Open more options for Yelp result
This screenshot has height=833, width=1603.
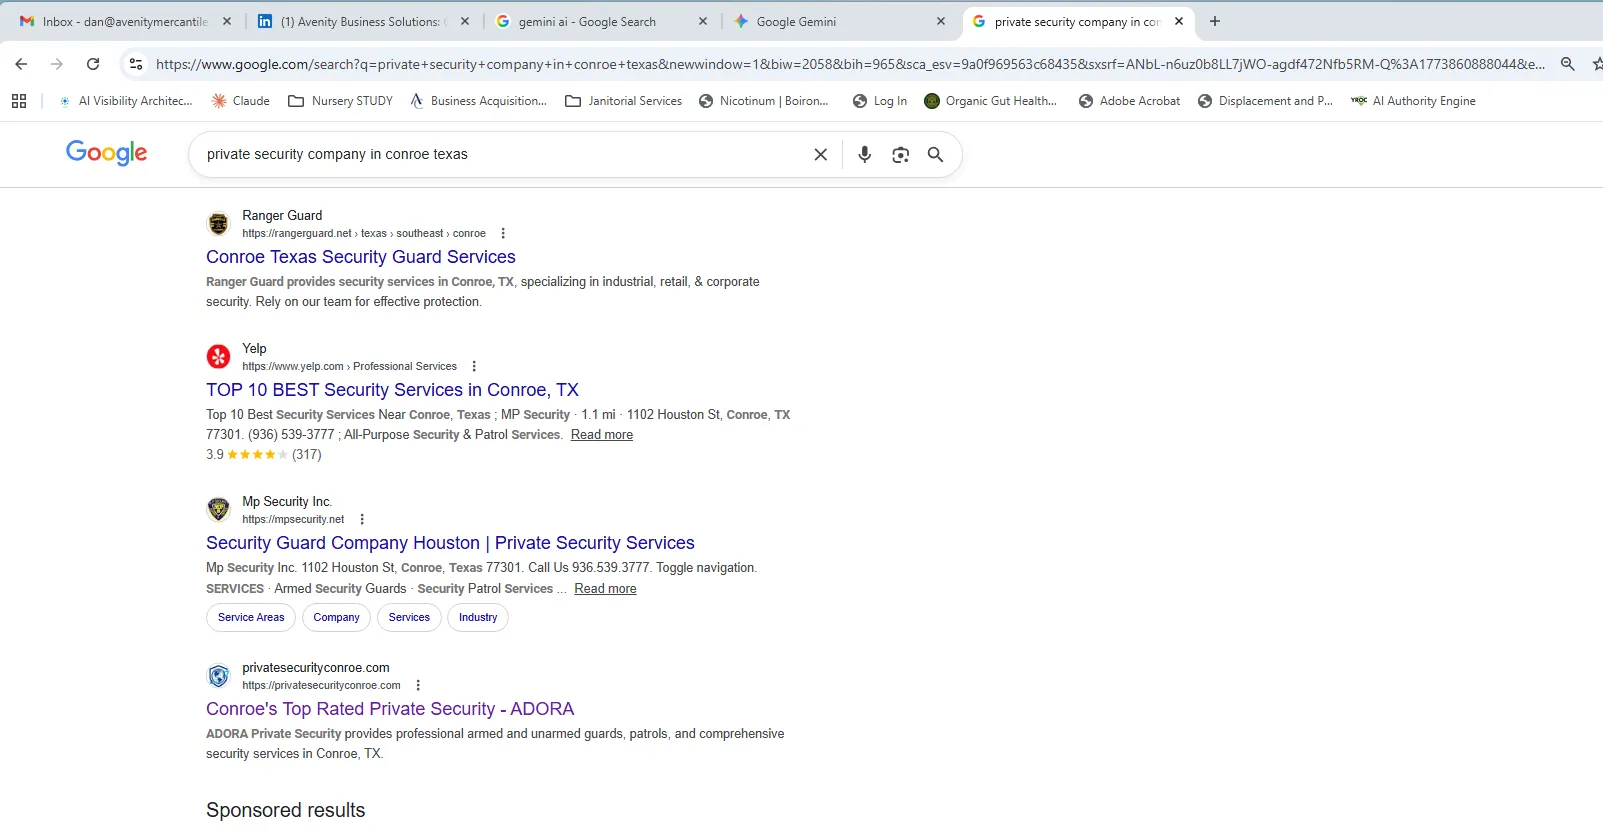(474, 366)
